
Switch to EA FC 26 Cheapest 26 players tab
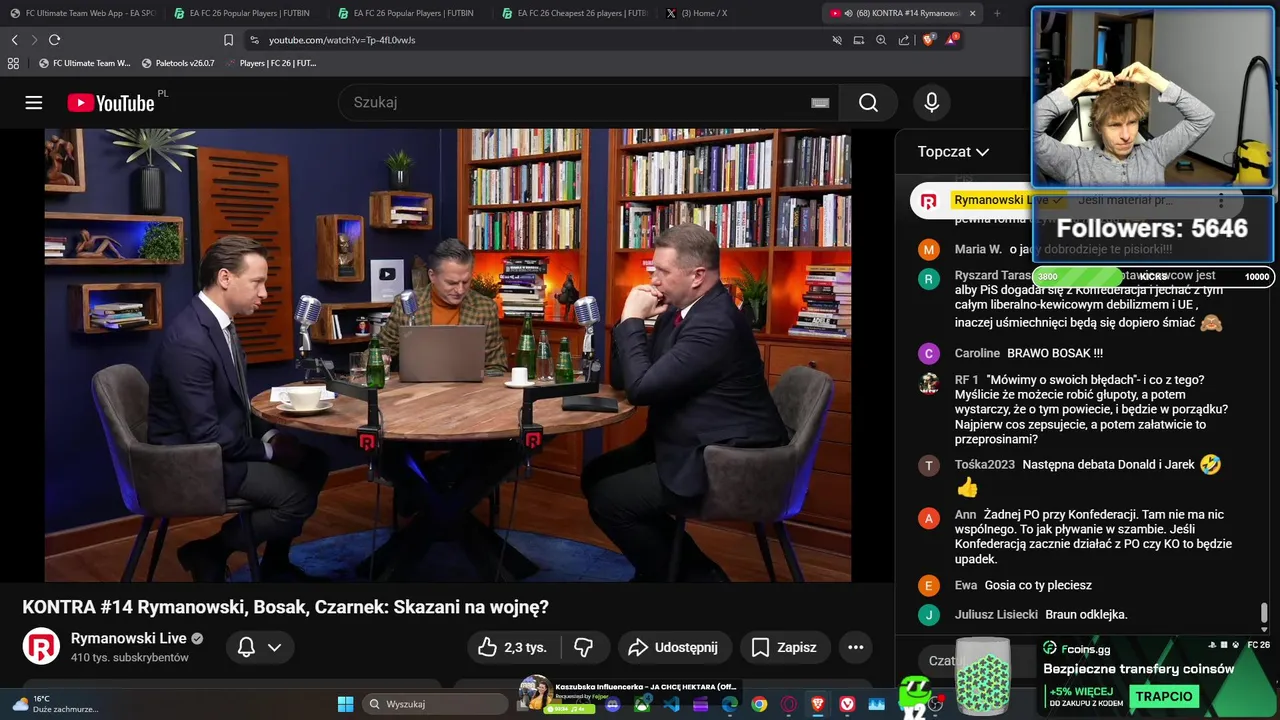tap(575, 13)
